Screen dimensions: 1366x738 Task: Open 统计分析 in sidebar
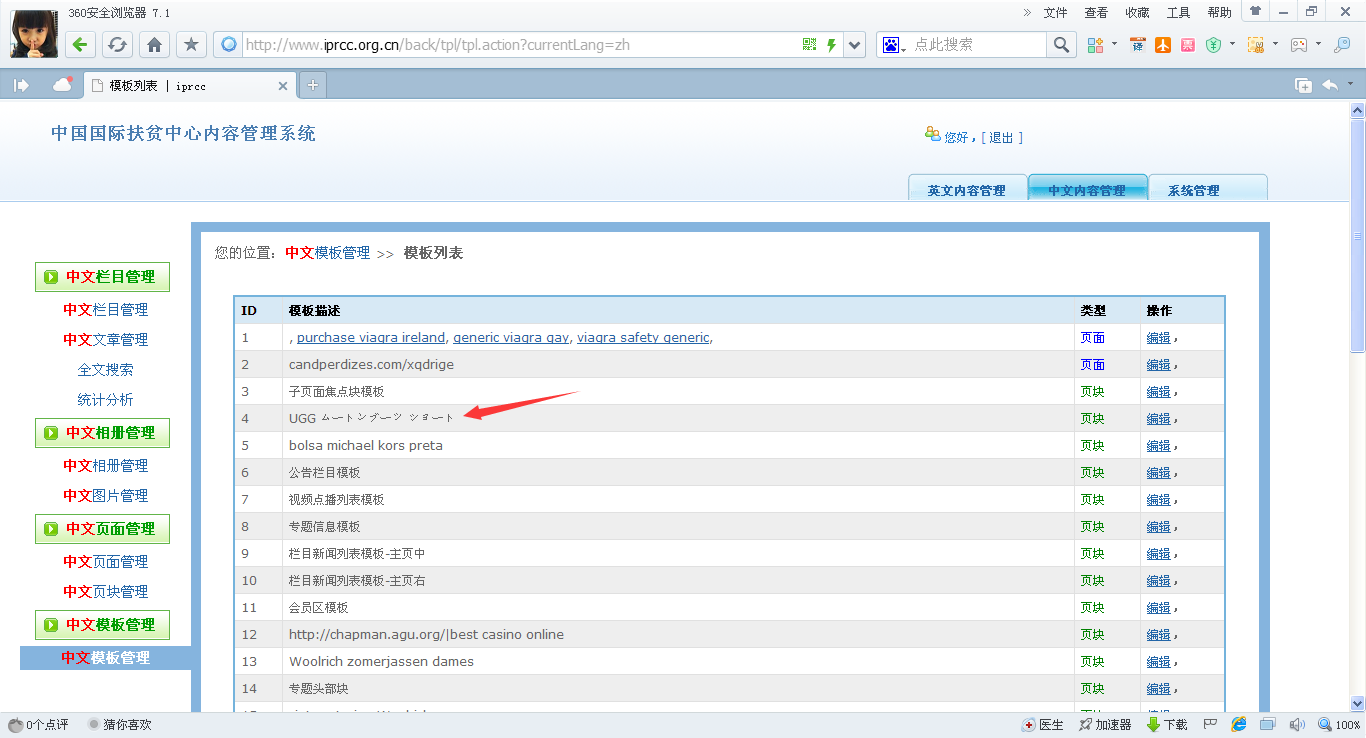[x=105, y=400]
